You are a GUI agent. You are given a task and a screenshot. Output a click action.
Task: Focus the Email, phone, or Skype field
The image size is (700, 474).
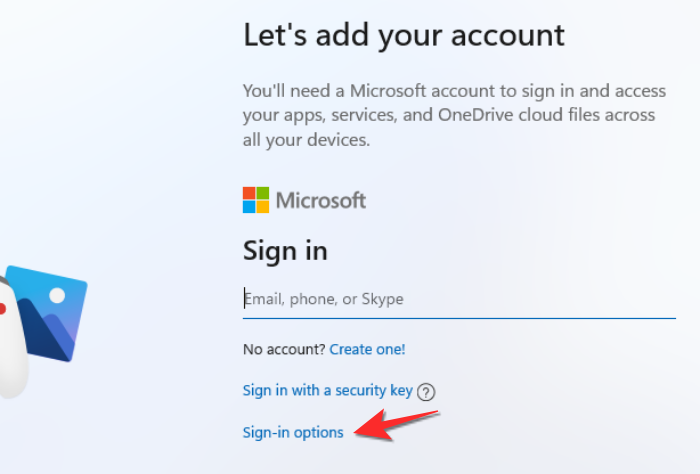(x=459, y=299)
